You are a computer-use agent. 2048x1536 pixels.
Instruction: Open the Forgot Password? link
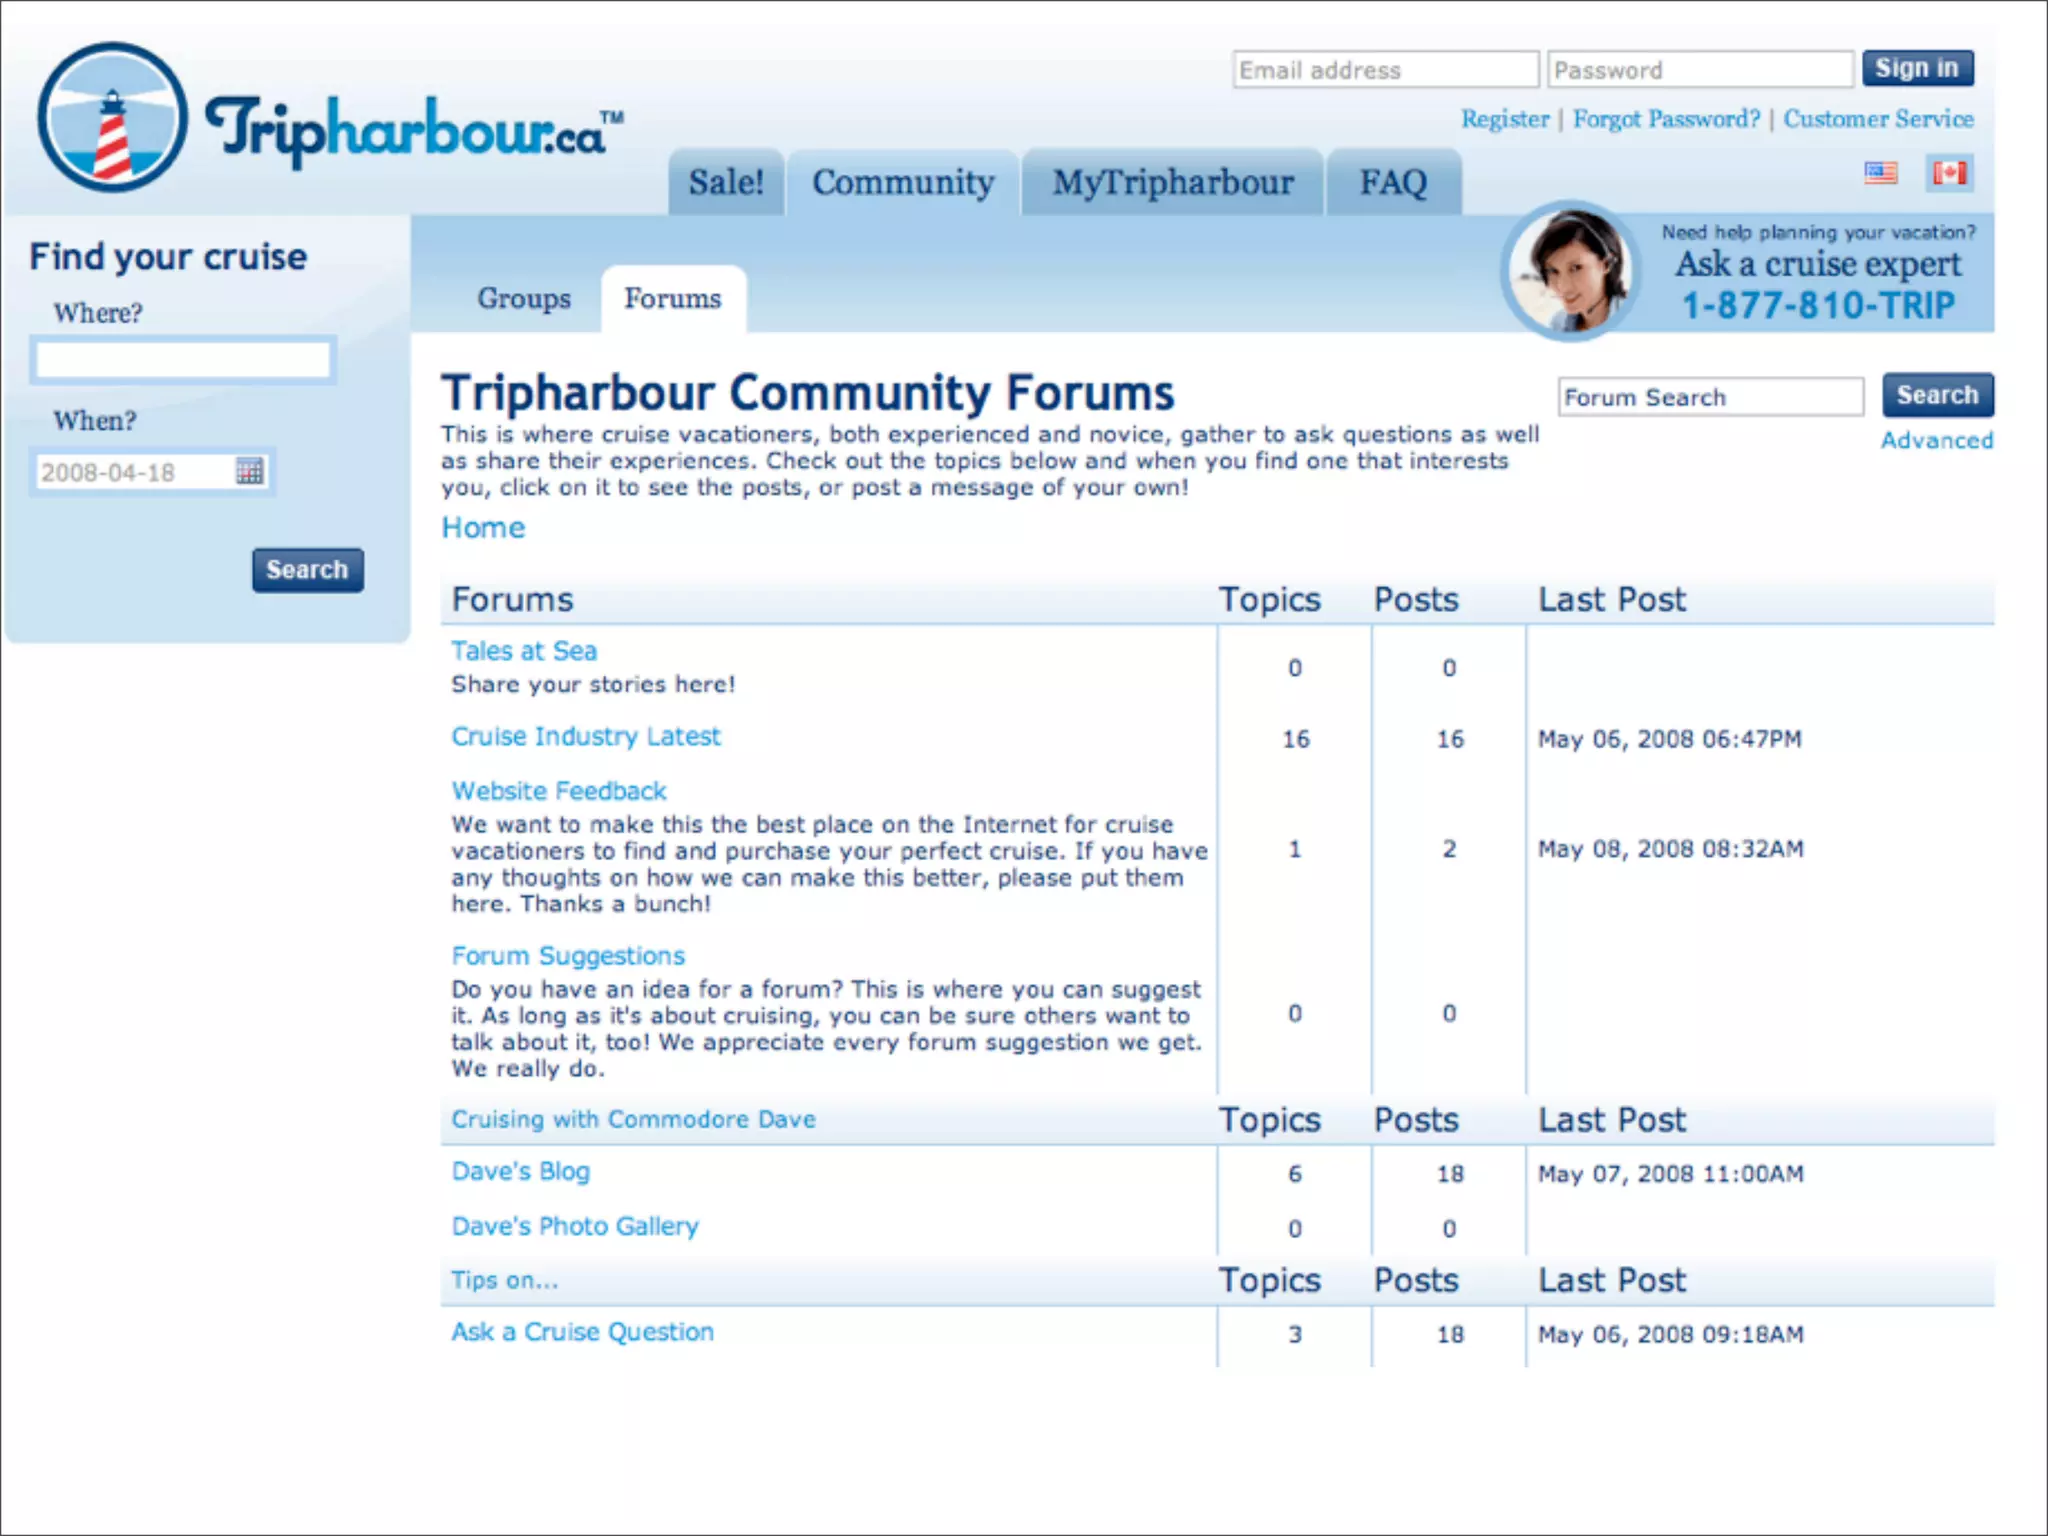(1666, 119)
